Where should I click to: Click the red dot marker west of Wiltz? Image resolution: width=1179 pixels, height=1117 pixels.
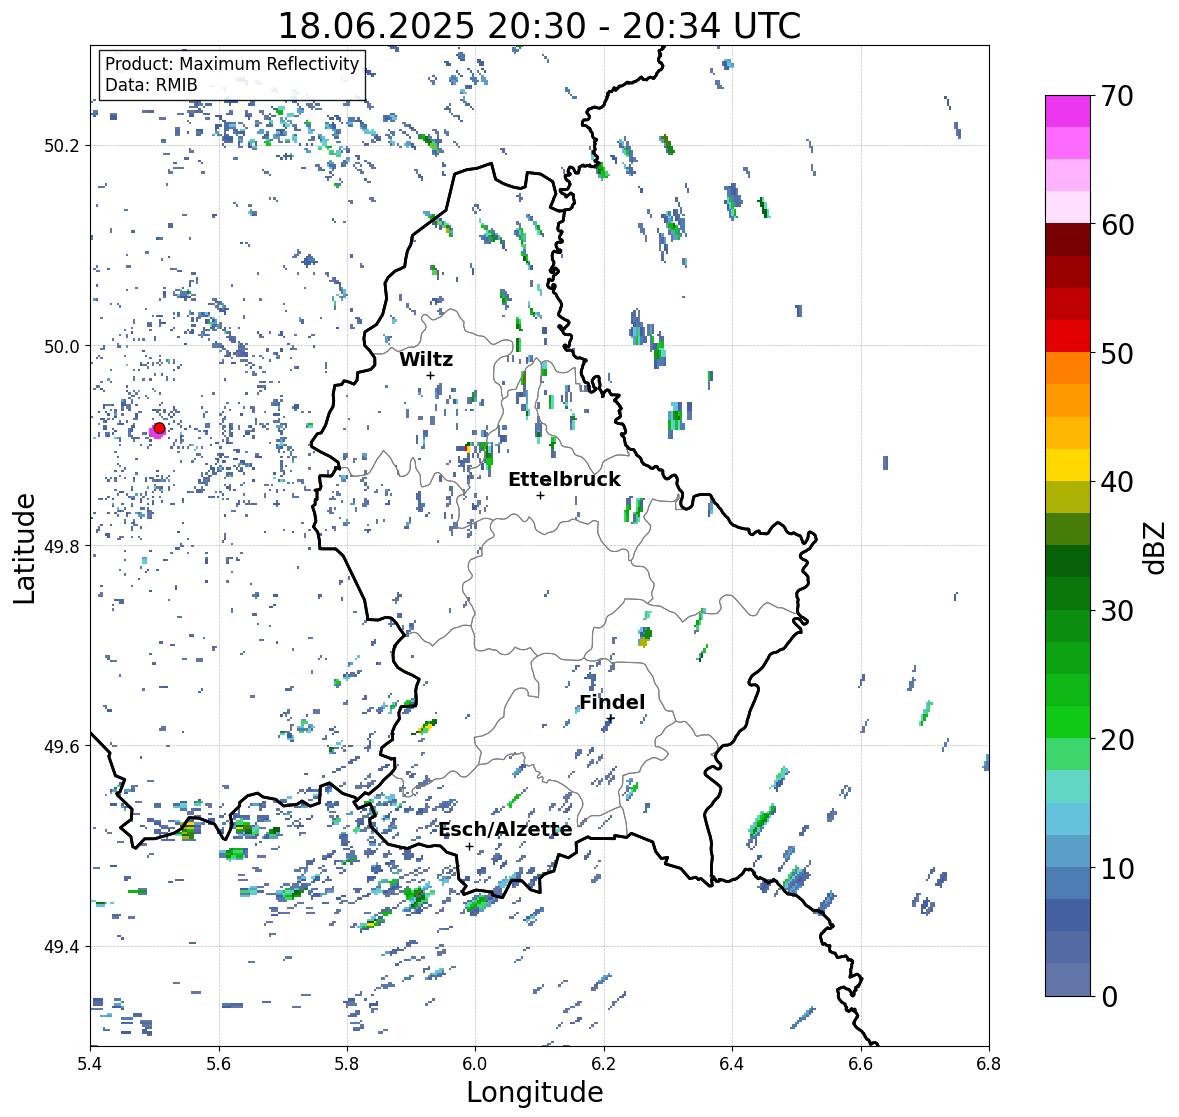click(x=159, y=428)
